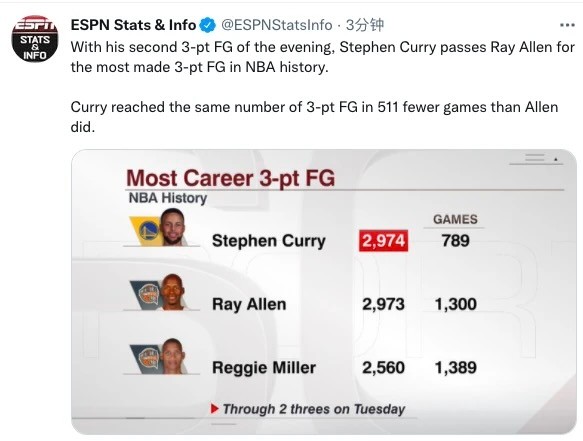
Task: Click the red triangle before 'Through 2 threes'
Action: [215, 409]
